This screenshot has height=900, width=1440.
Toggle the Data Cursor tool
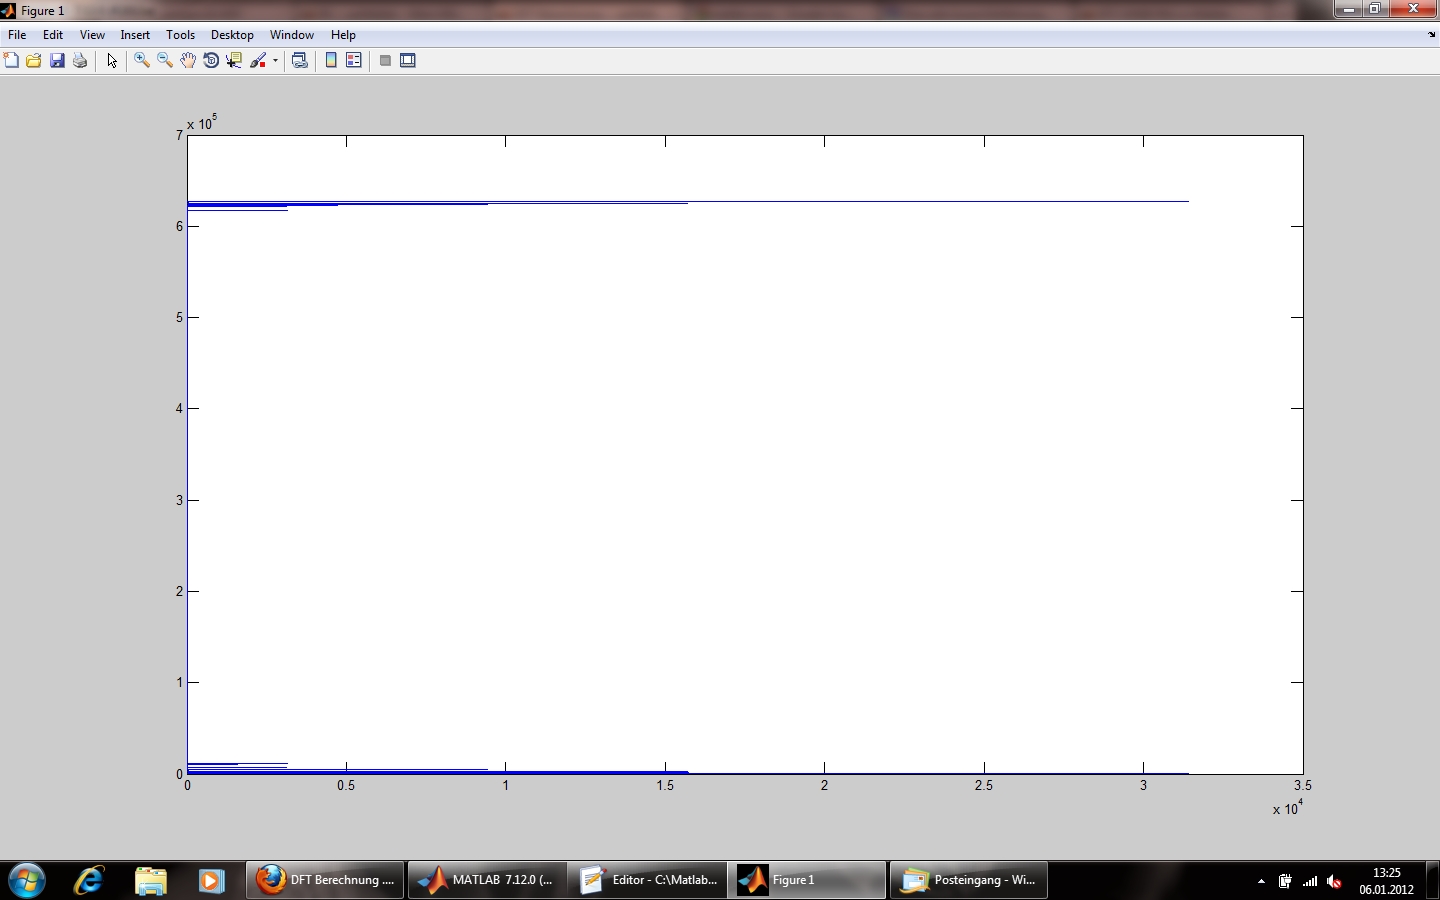[x=234, y=61]
